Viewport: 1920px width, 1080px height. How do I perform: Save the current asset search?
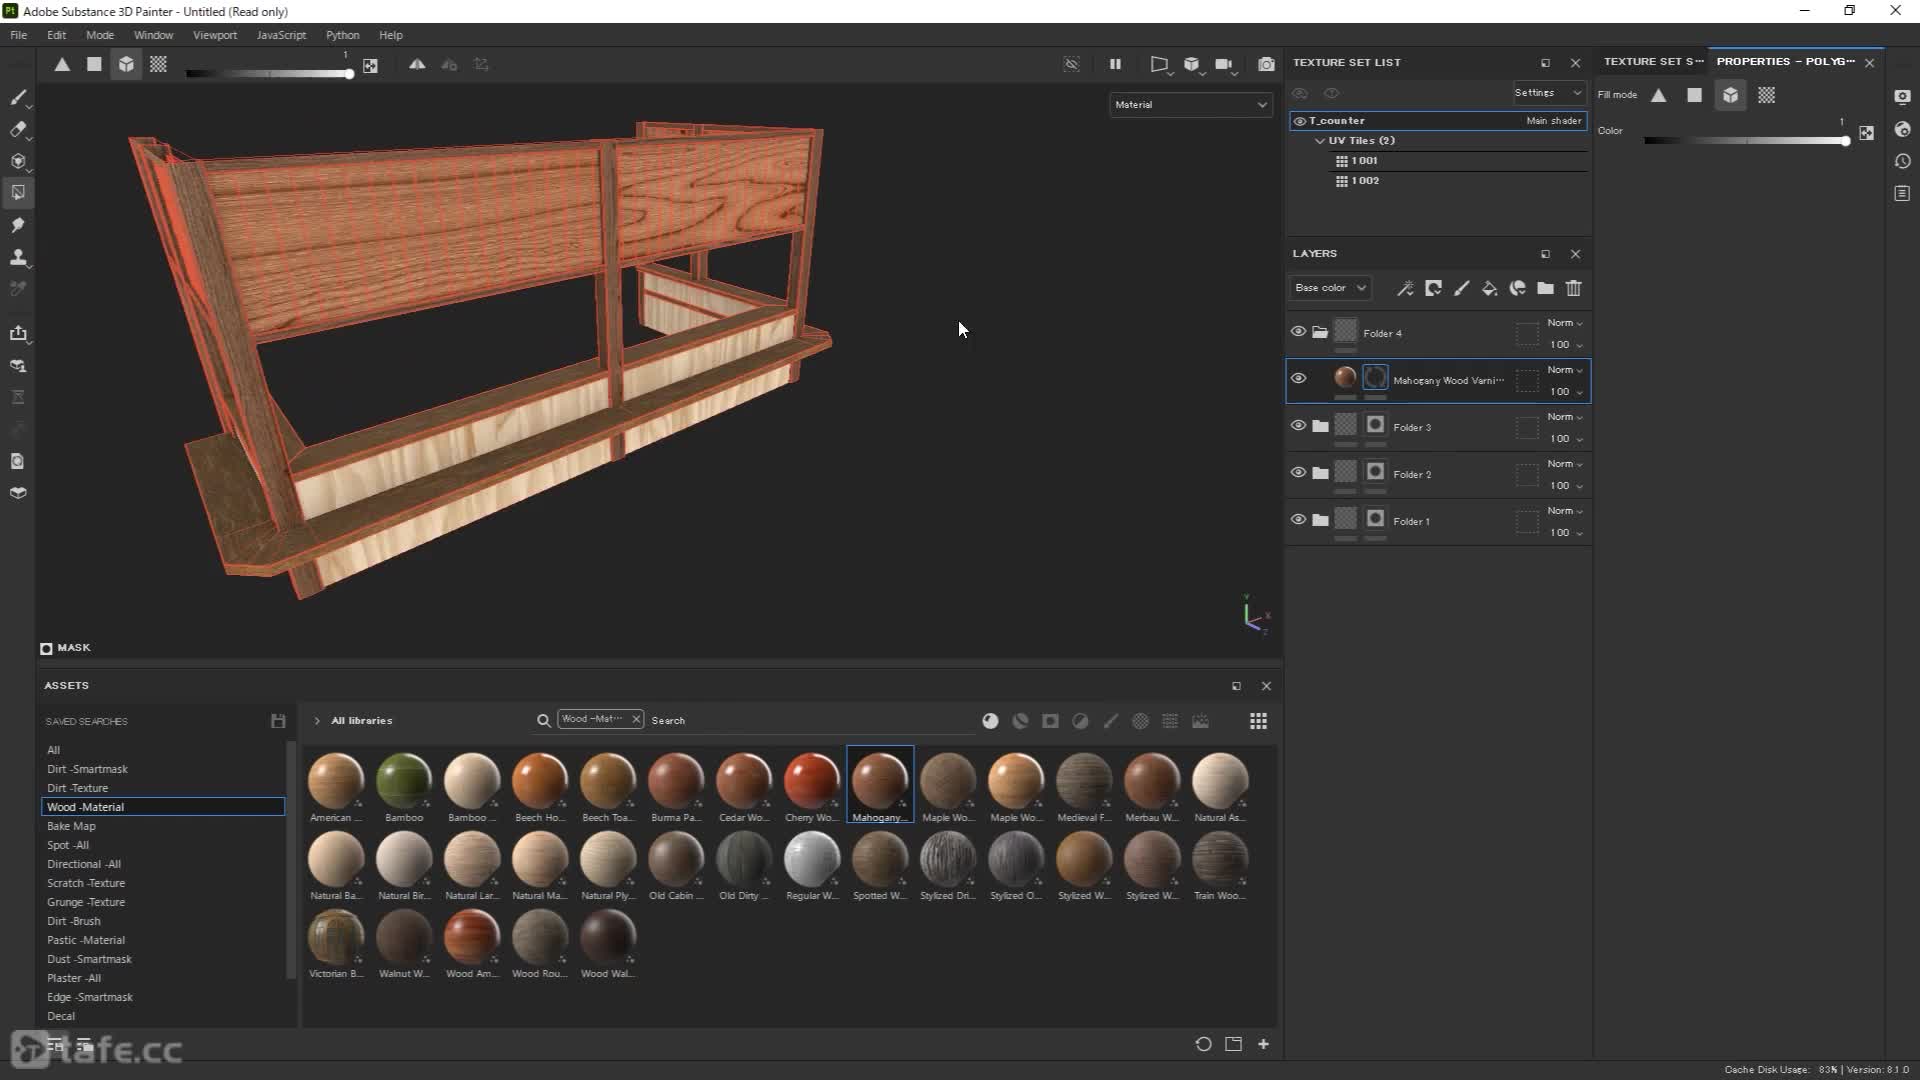(x=278, y=721)
